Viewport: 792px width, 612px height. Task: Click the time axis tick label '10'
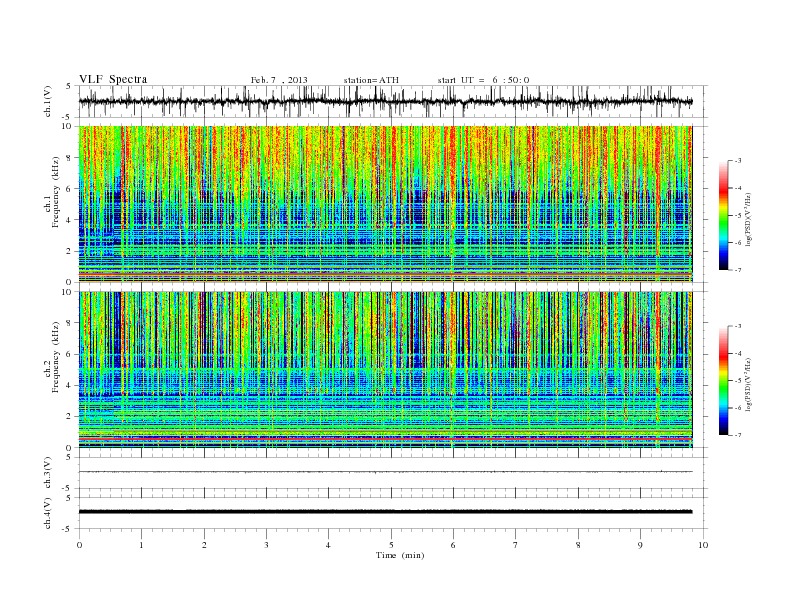(x=703, y=545)
